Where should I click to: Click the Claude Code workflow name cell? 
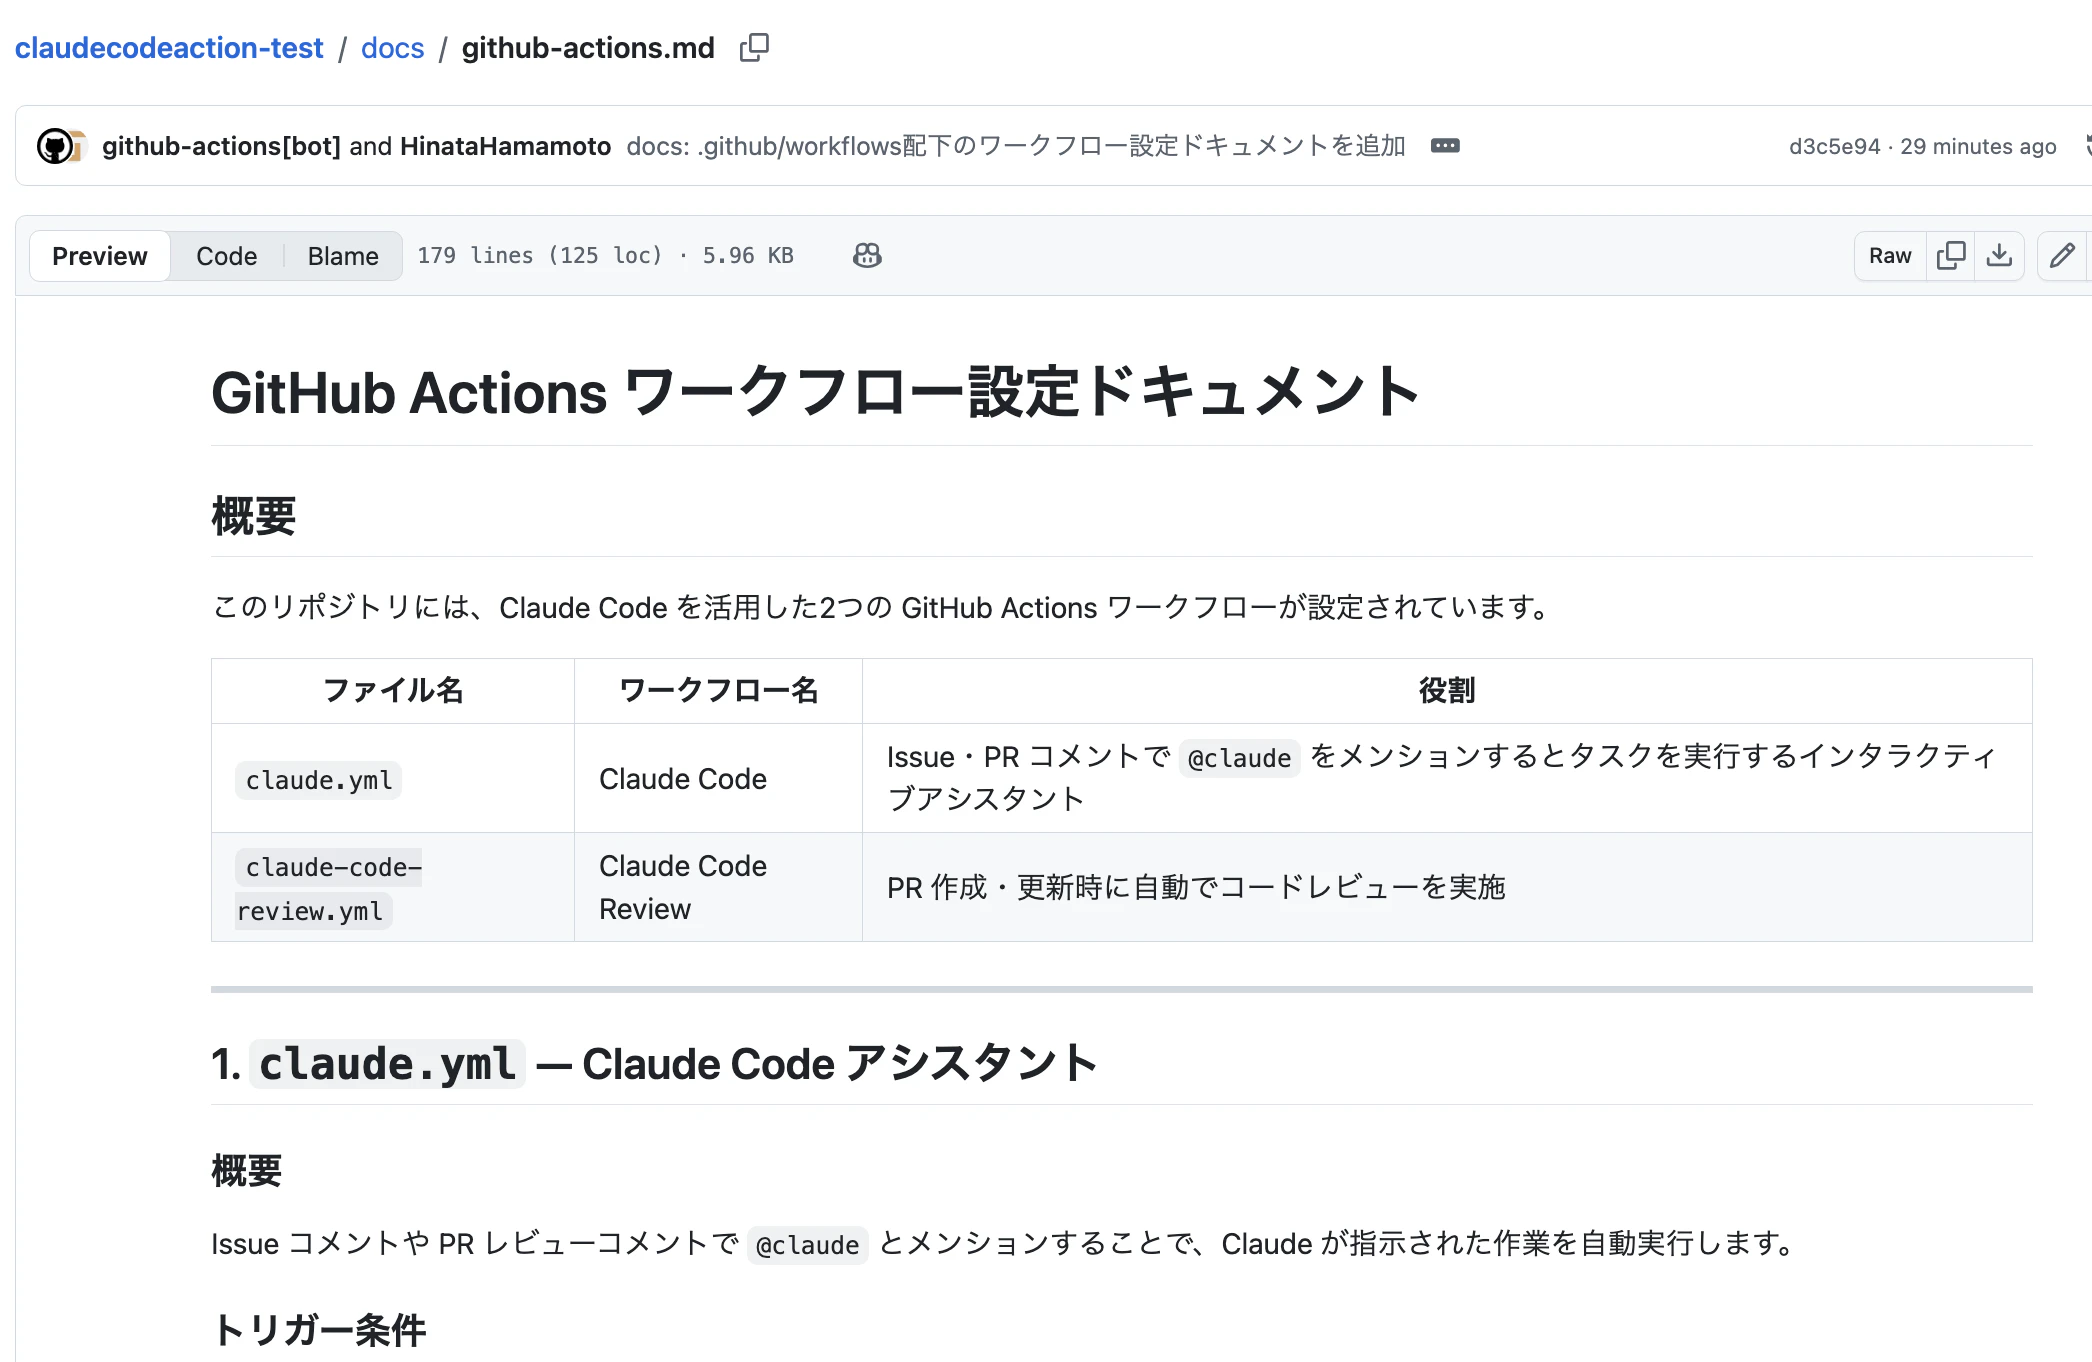(x=718, y=778)
